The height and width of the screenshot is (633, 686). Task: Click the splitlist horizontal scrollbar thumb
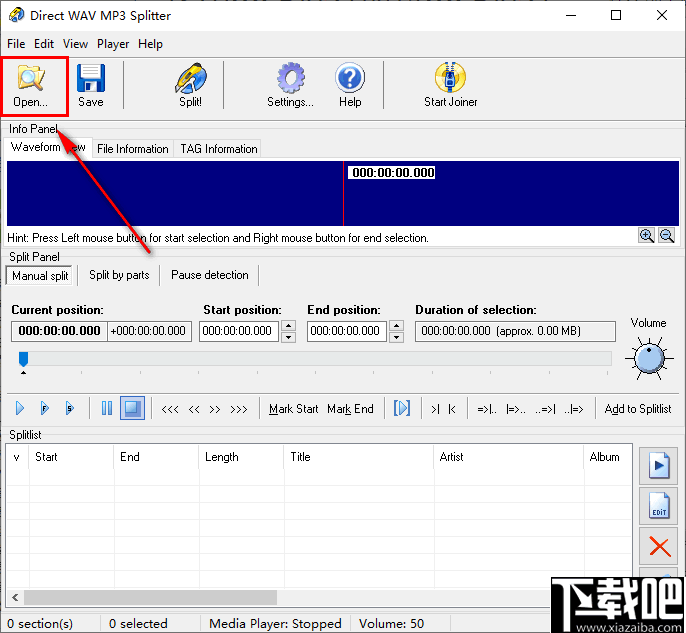[x=150, y=597]
